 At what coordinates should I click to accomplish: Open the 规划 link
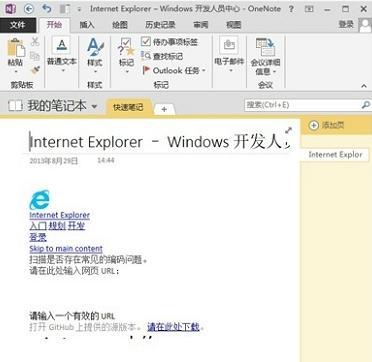click(x=57, y=226)
